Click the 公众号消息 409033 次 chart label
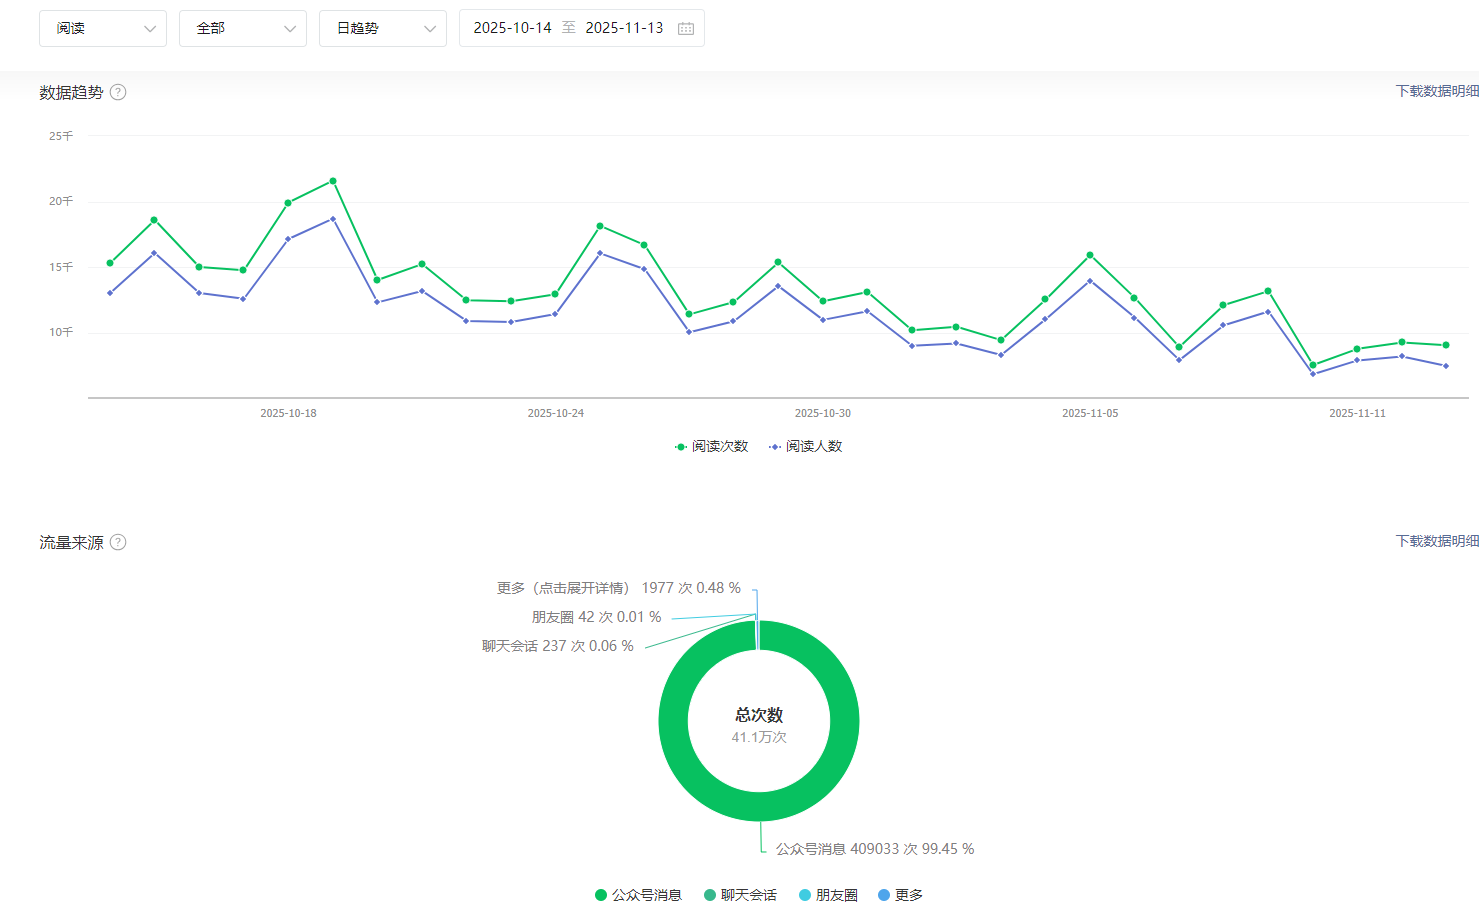 pyautogui.click(x=874, y=849)
